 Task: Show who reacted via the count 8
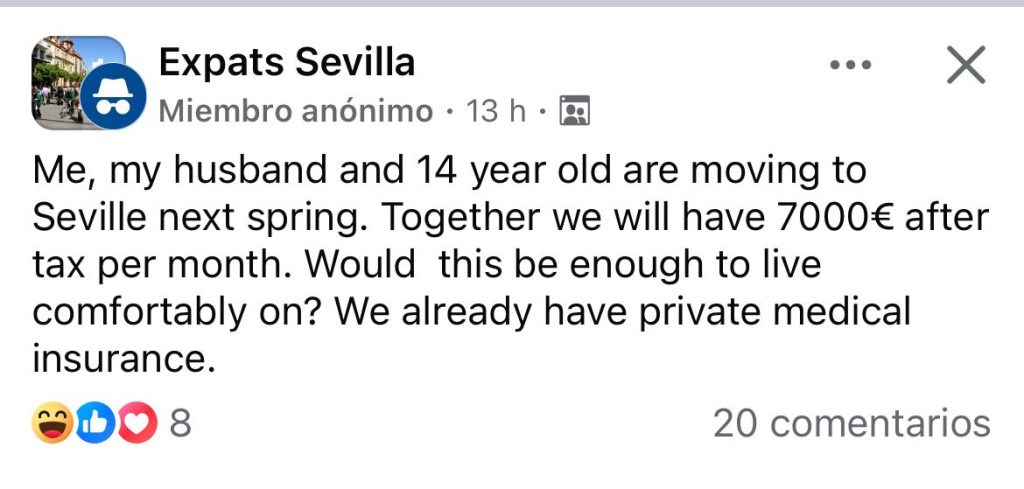pyautogui.click(x=180, y=424)
